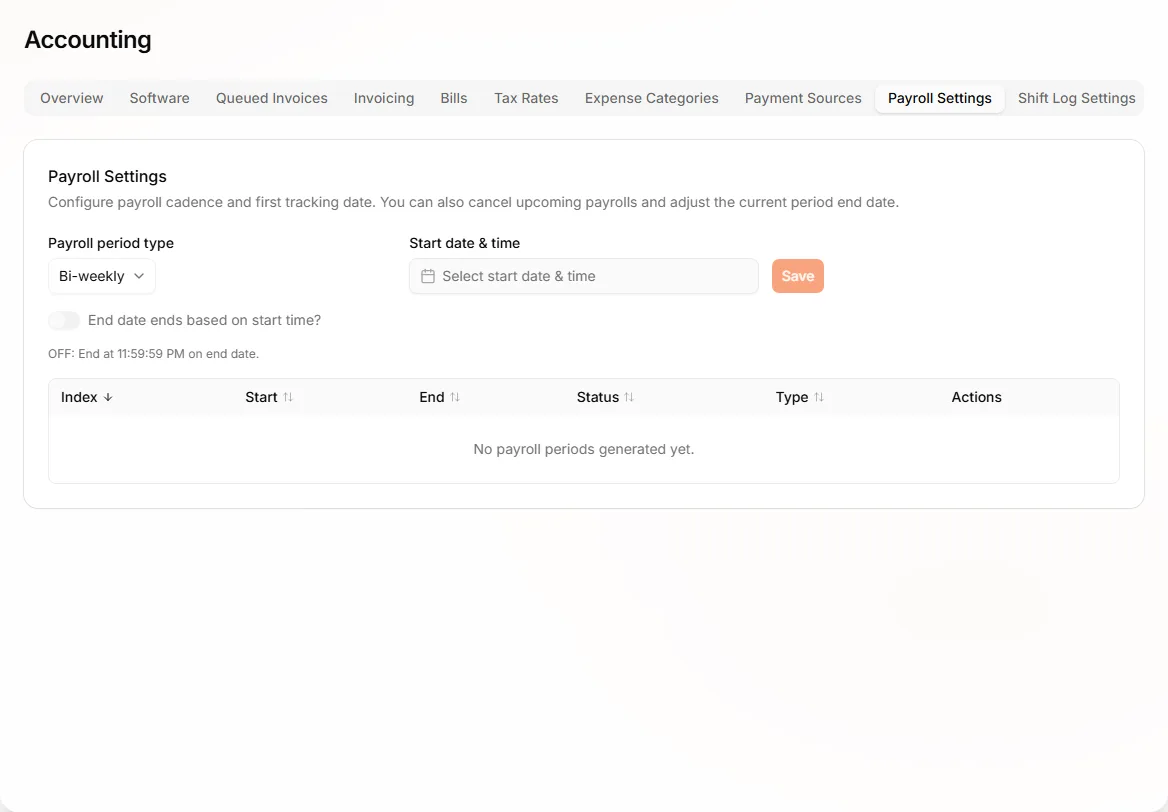The height and width of the screenshot is (812, 1168).
Task: Click the Payroll Settings section heading
Action: point(107,177)
